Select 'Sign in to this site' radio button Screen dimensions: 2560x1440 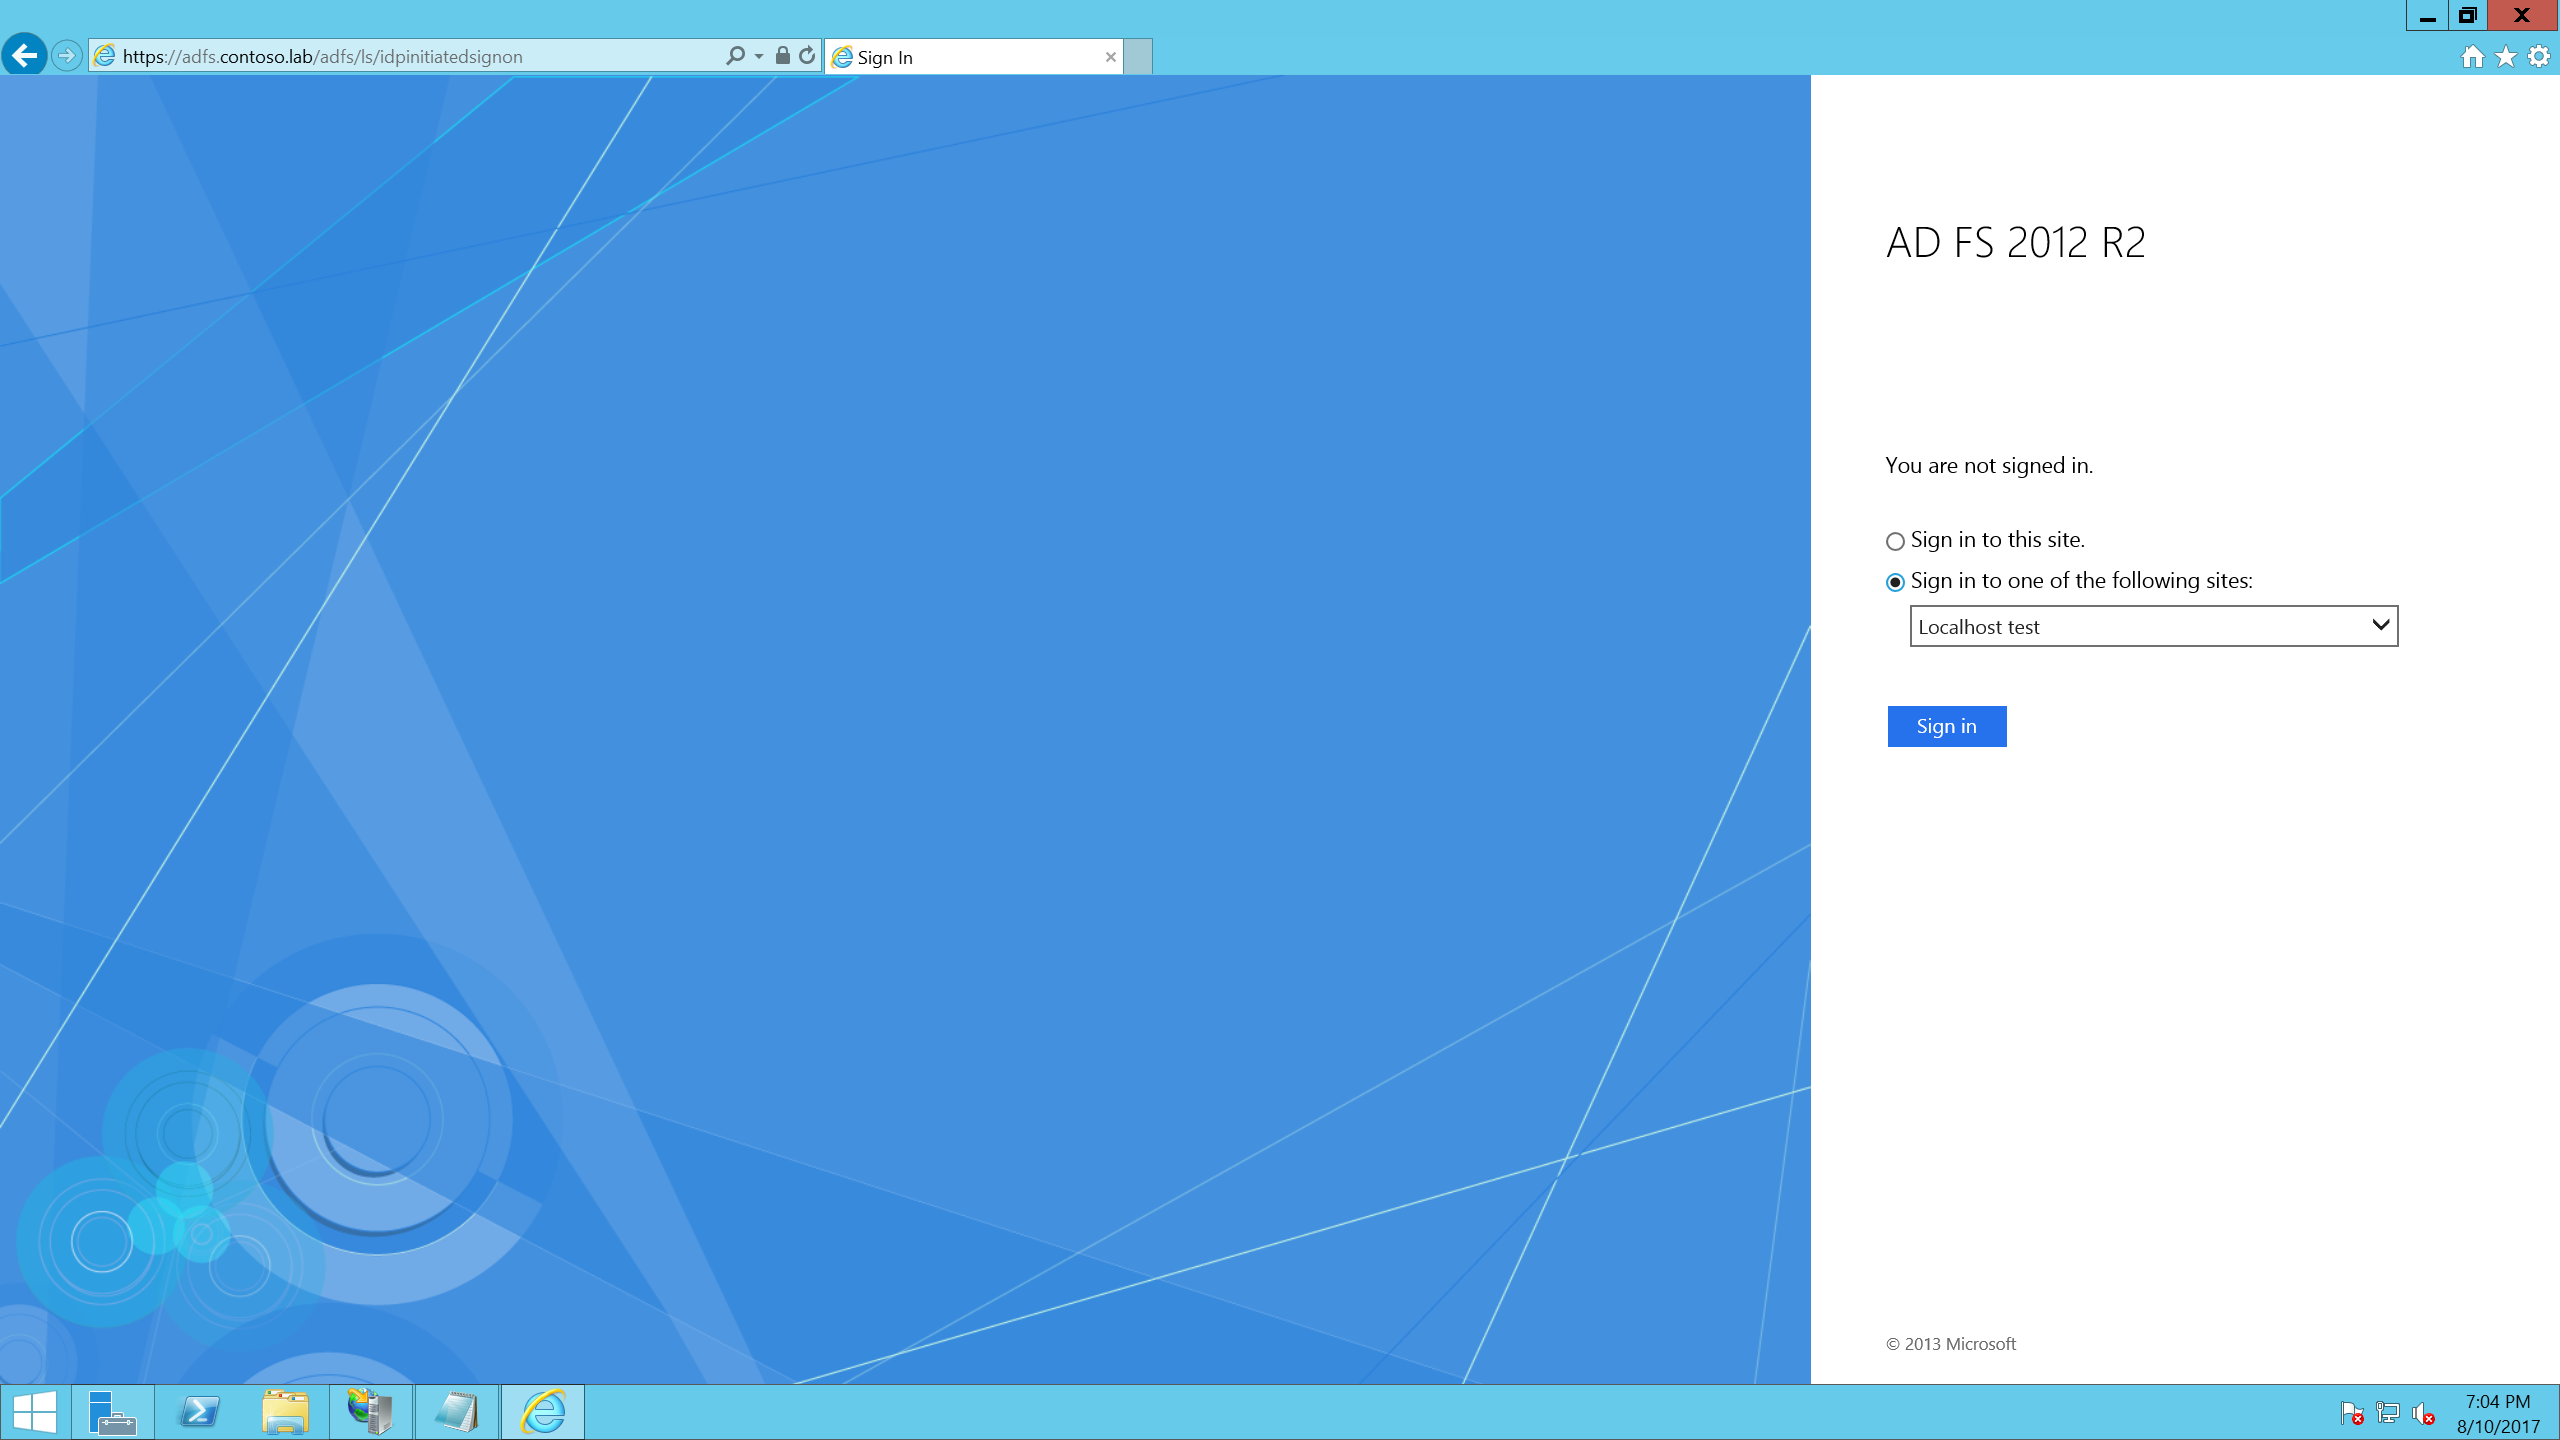(x=1895, y=541)
